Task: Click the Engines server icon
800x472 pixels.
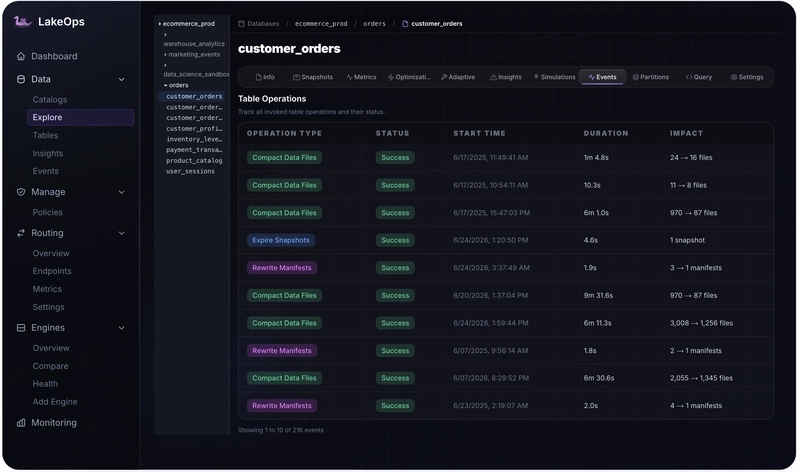Action: [x=21, y=328]
